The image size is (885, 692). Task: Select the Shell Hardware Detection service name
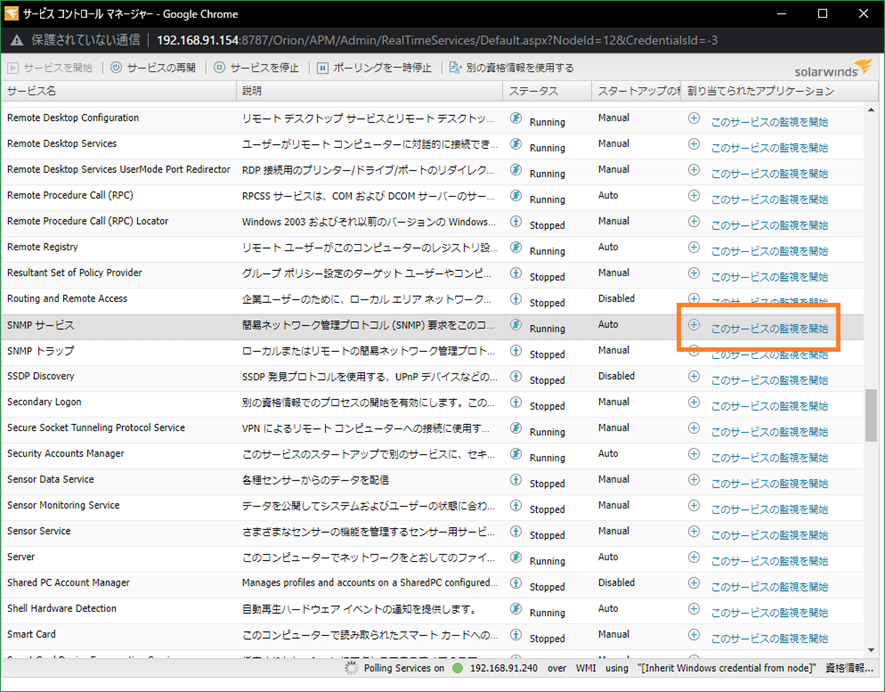pyautogui.click(x=62, y=608)
